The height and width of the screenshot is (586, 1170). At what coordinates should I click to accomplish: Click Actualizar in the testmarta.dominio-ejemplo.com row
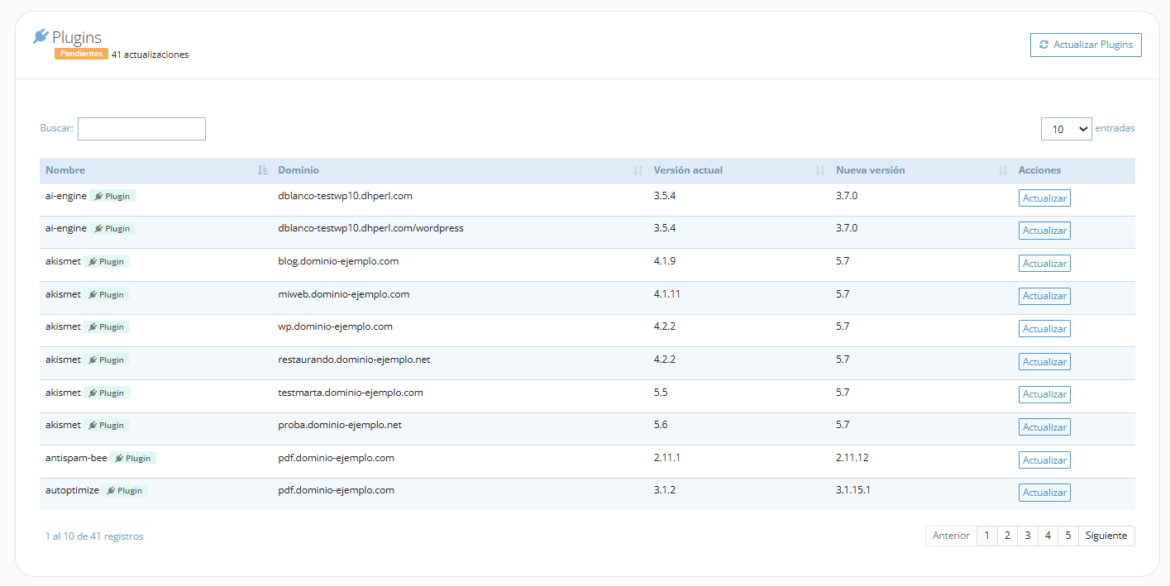[1045, 394]
